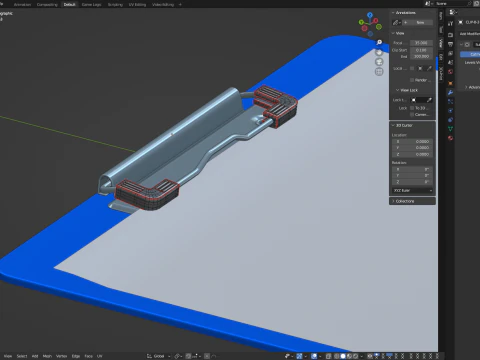Open the Object Data mesh tab icon
This screenshot has width=480, height=360.
point(450,129)
